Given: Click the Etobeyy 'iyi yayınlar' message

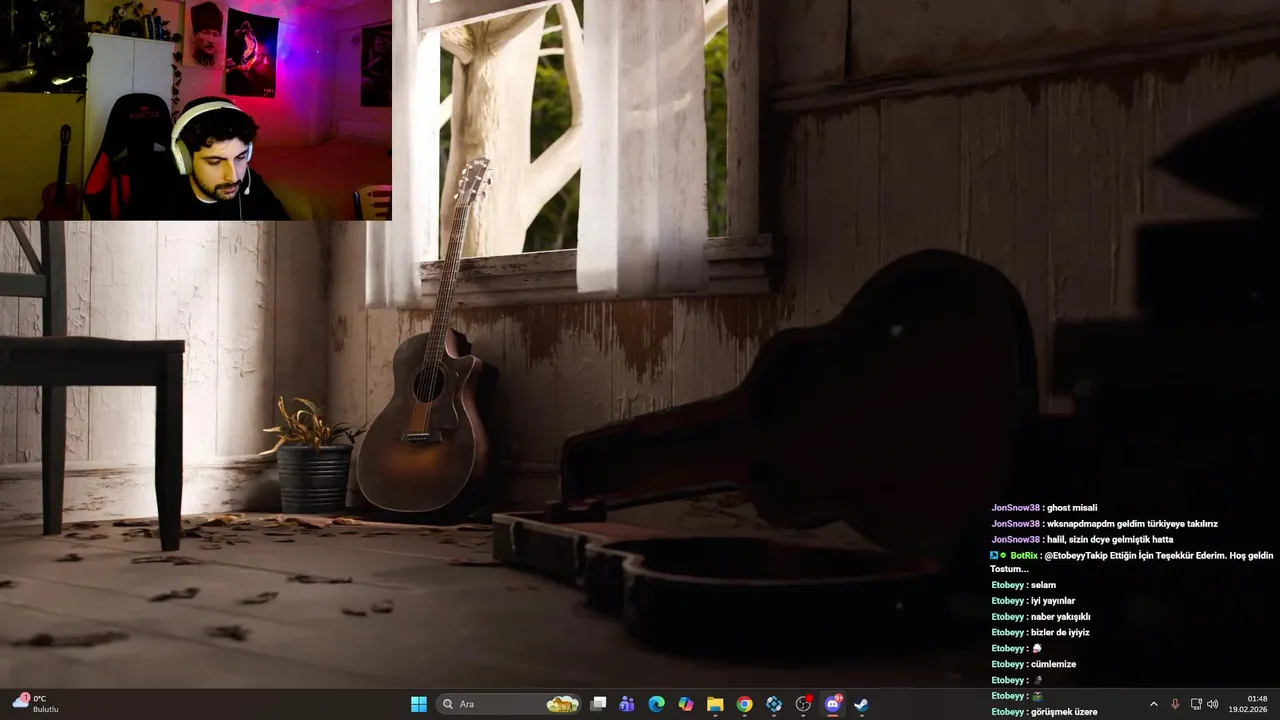Looking at the screenshot, I should click(1033, 601).
